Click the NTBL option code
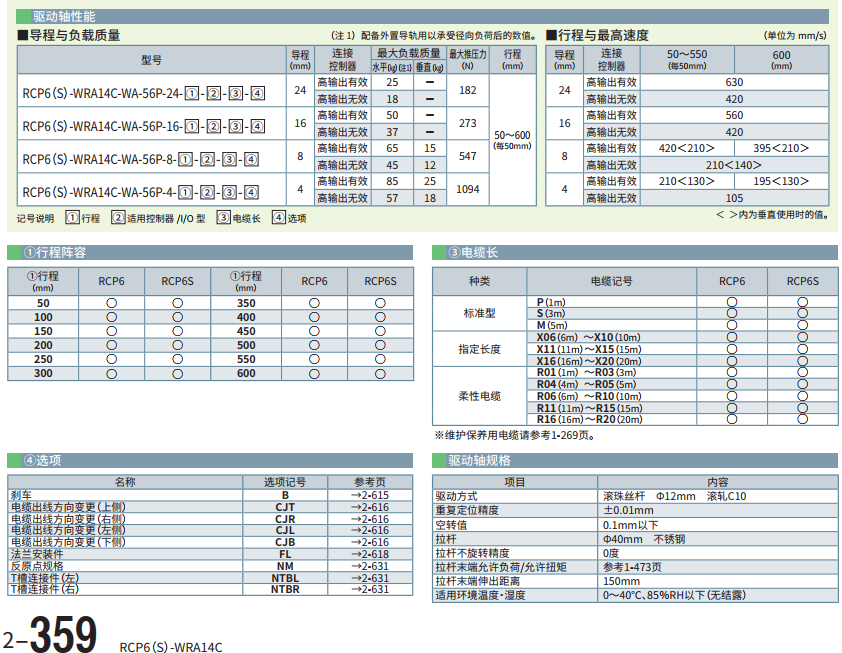Image resolution: width=842 pixels, height=653 pixels. pos(285,578)
